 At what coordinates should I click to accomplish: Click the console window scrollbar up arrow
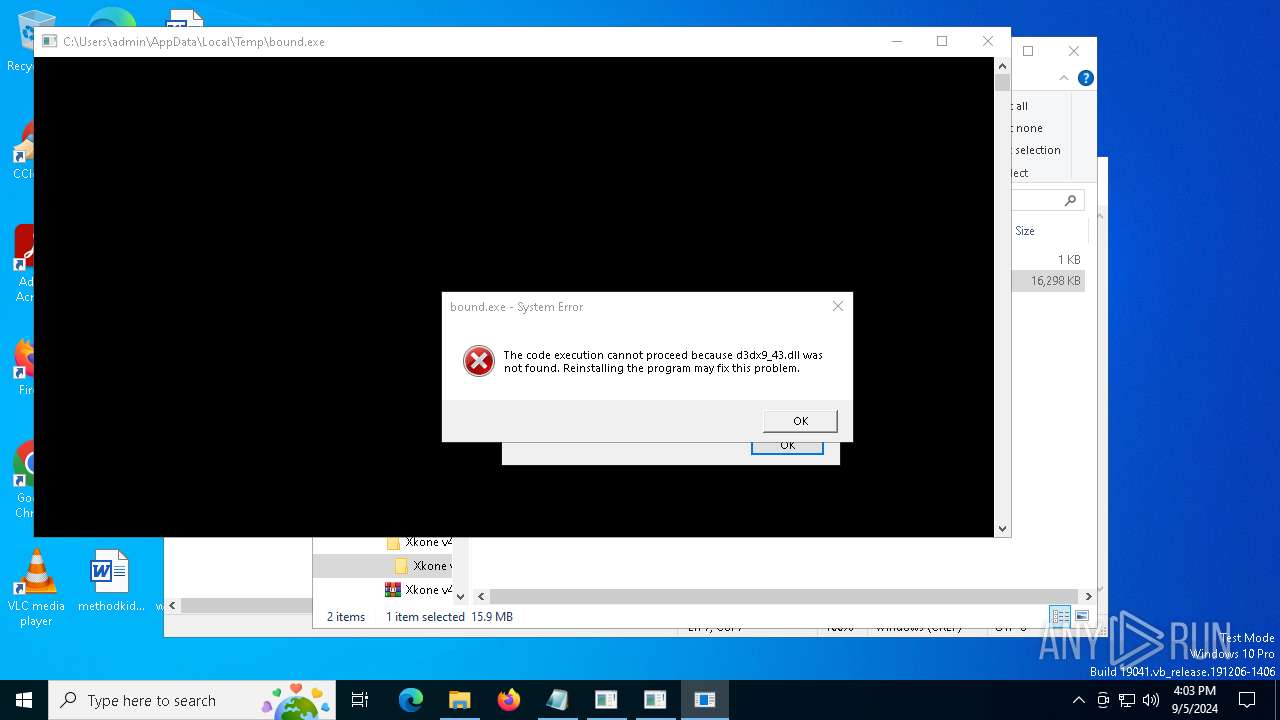click(1002, 66)
